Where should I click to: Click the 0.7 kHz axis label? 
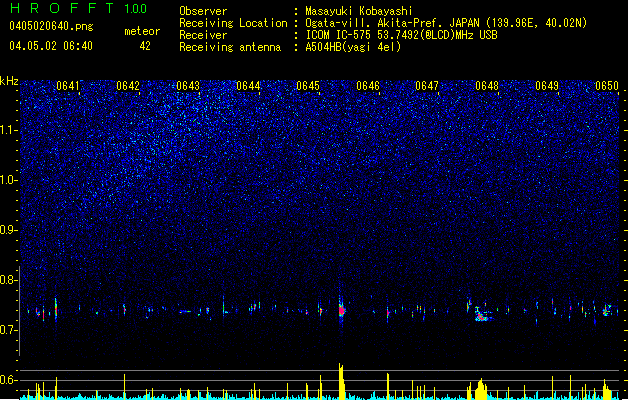[8, 330]
